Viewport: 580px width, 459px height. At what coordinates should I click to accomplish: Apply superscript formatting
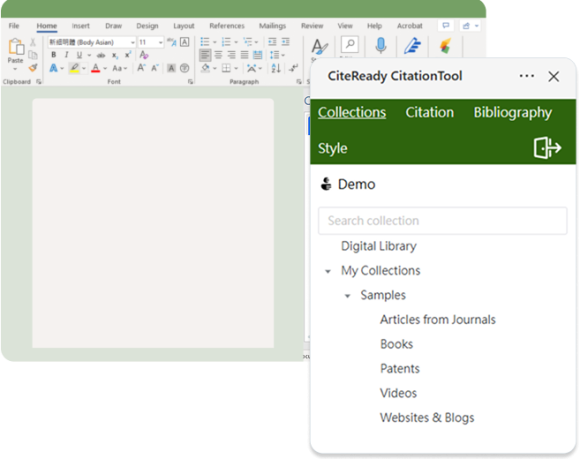(128, 55)
